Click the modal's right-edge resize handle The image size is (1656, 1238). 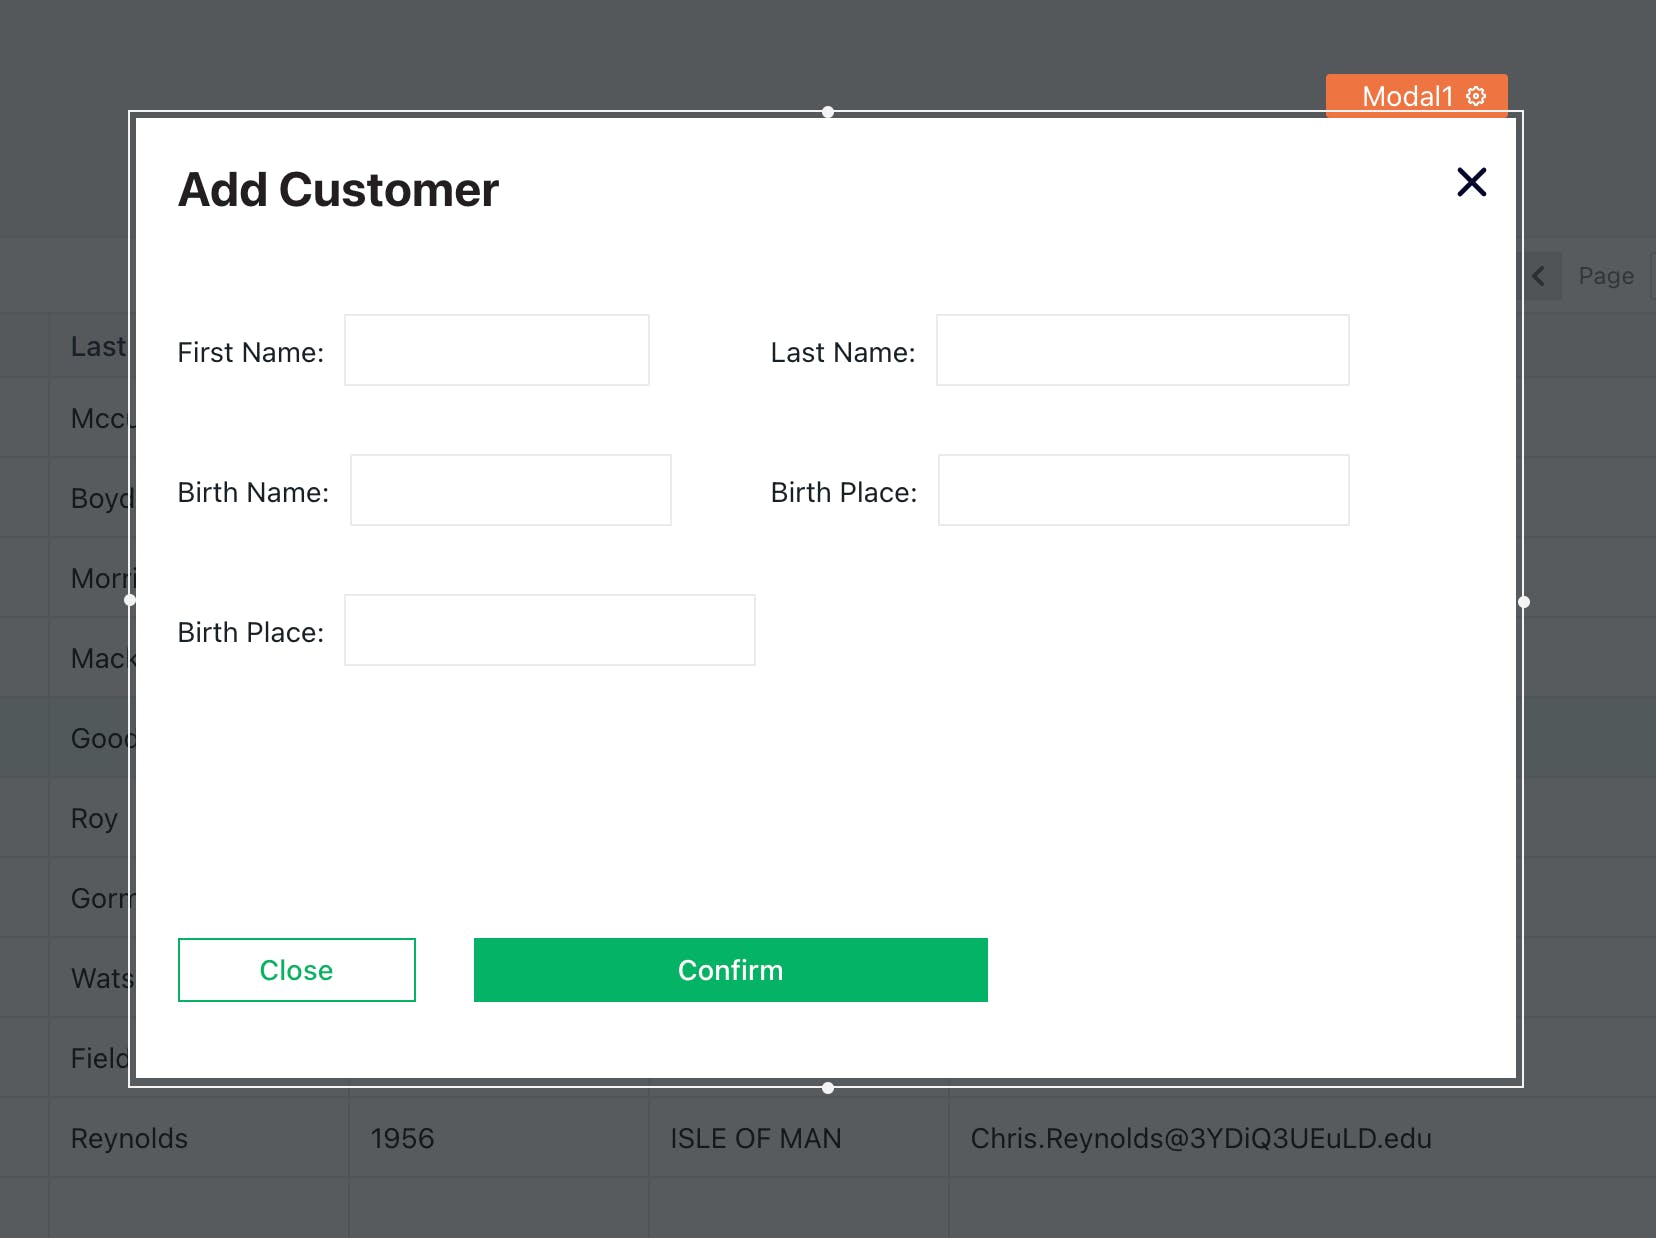pyautogui.click(x=1523, y=602)
